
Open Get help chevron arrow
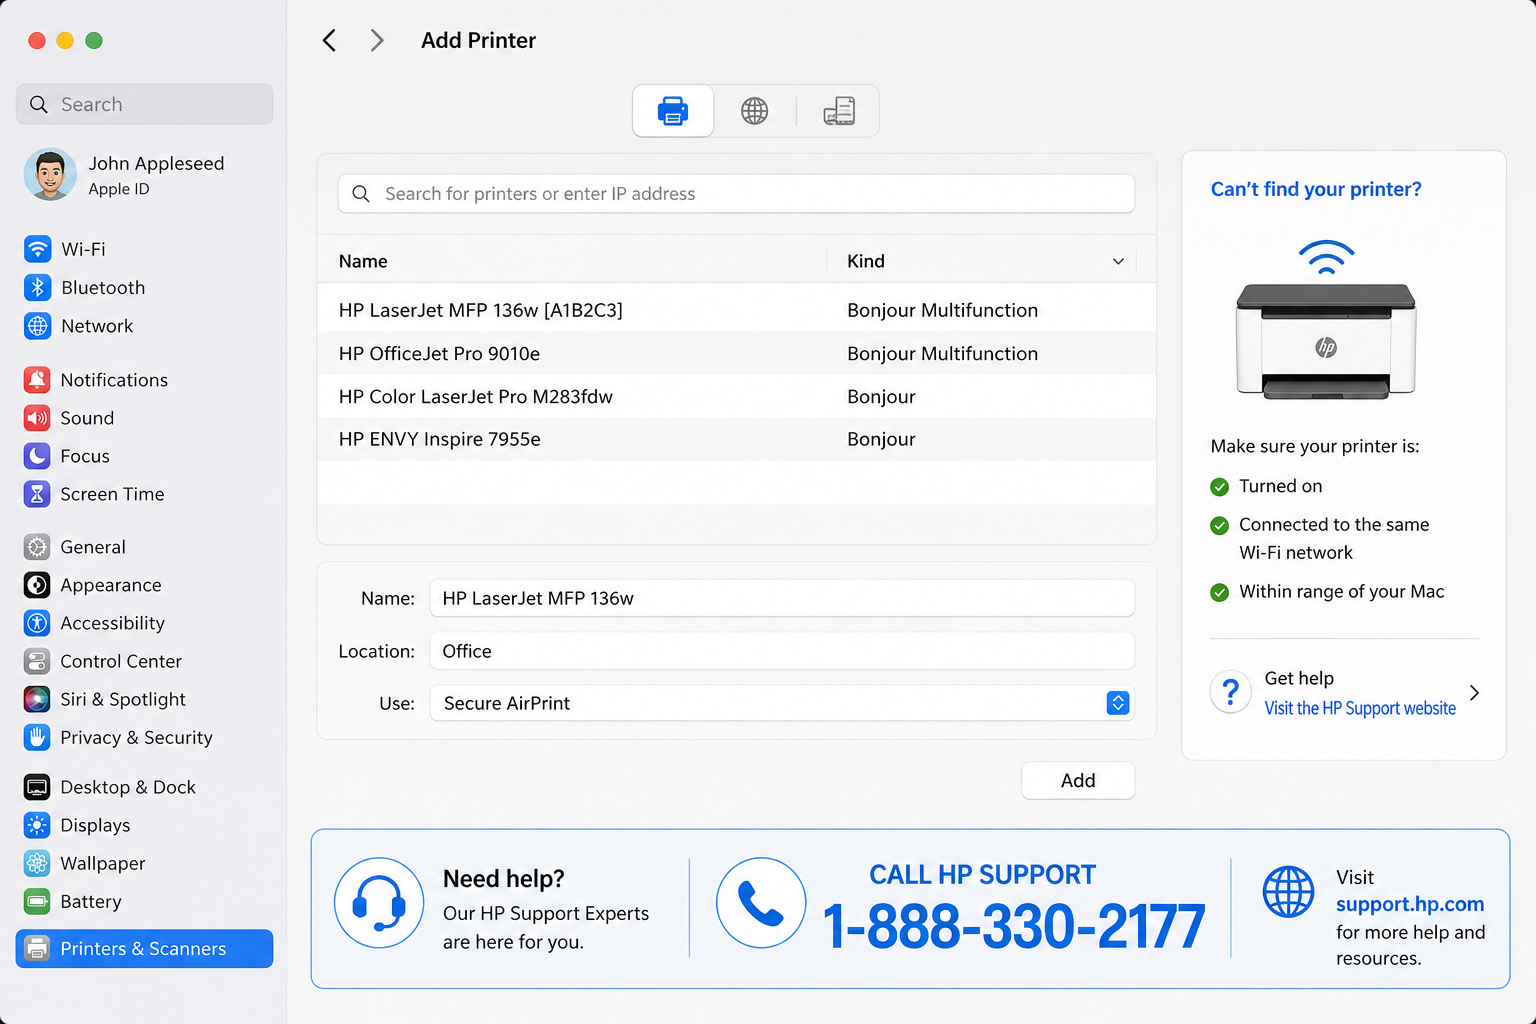point(1474,692)
